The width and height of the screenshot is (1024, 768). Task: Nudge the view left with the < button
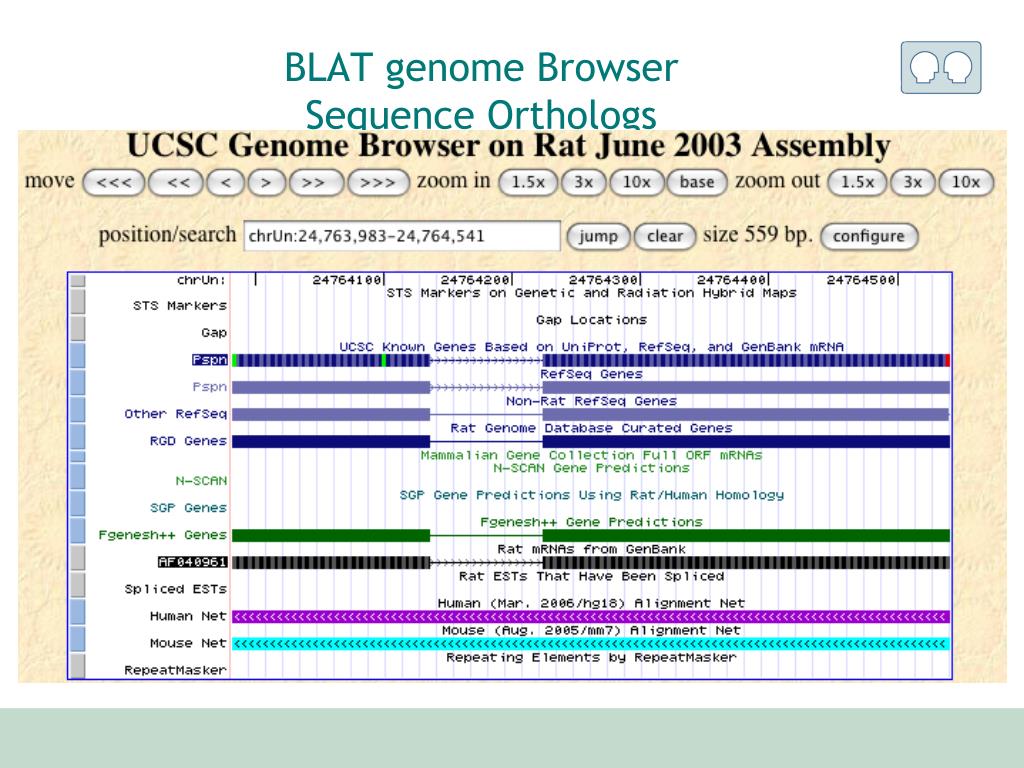[x=226, y=182]
